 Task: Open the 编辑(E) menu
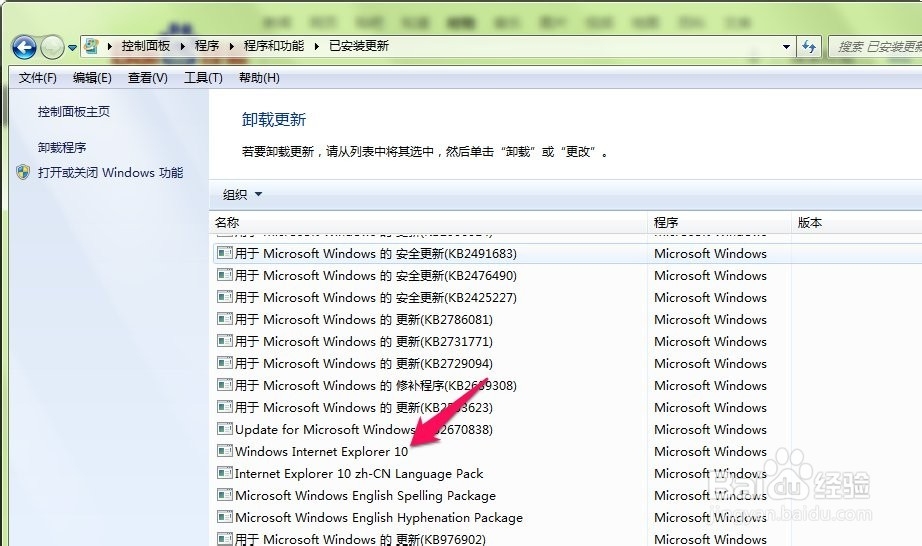[92, 78]
